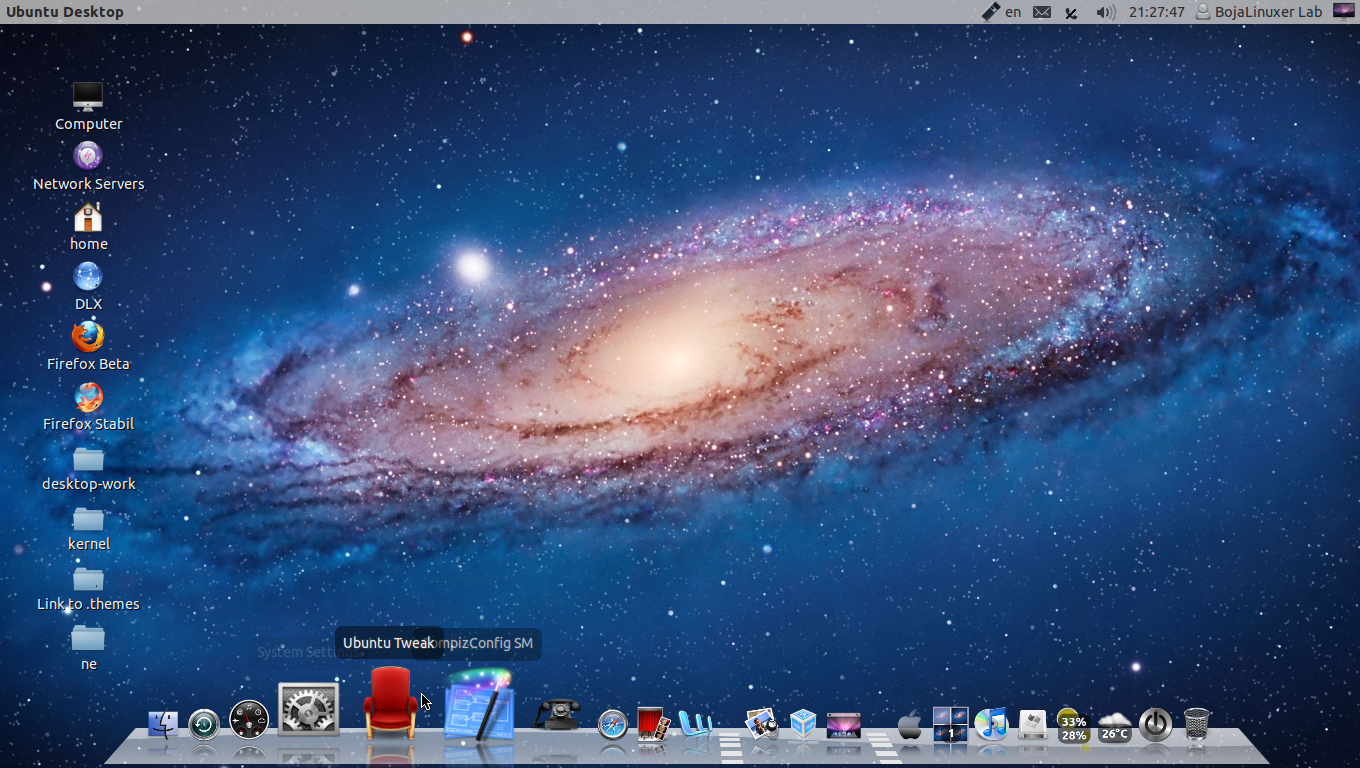Launch Ubuntu Tweak red chair icon
The height and width of the screenshot is (768, 1360).
click(390, 703)
